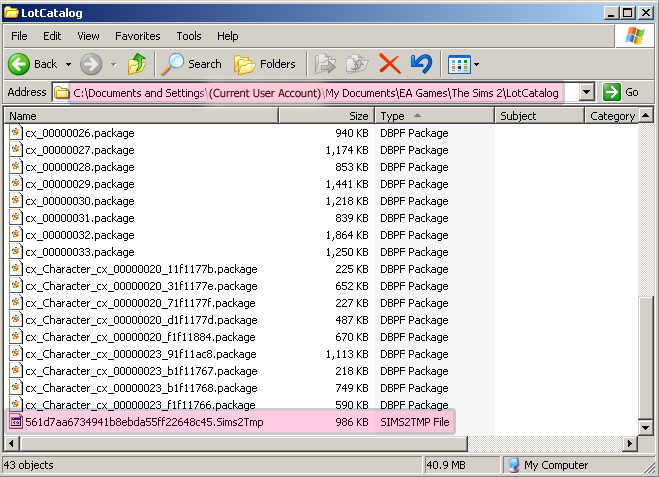This screenshot has height=477, width=659.
Task: Click the 43 objects status text
Action: coord(29,465)
